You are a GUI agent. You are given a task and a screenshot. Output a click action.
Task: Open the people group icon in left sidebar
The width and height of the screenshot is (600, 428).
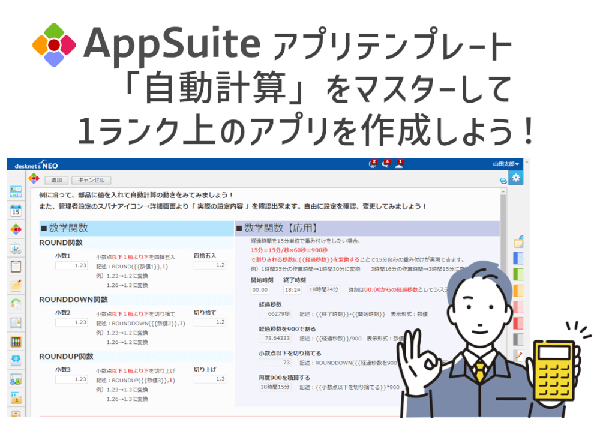tap(16, 379)
